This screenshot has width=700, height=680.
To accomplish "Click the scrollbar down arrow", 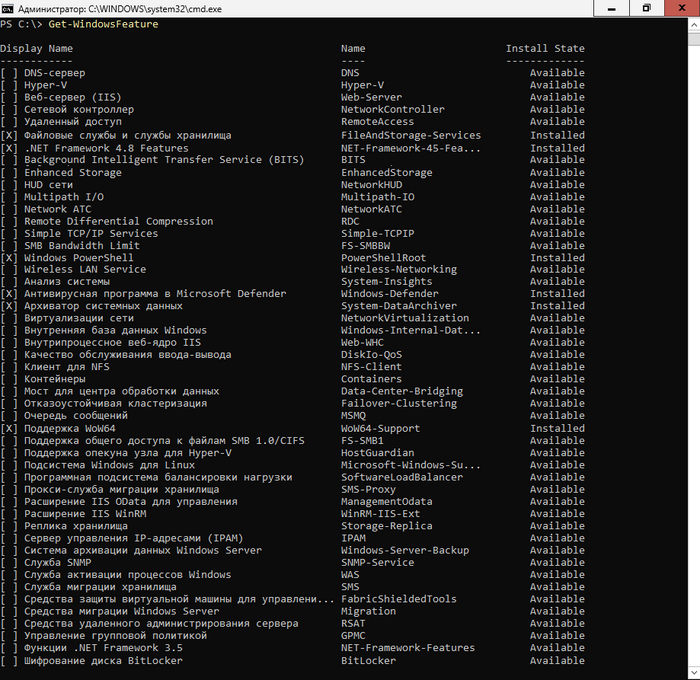I will (694, 672).
